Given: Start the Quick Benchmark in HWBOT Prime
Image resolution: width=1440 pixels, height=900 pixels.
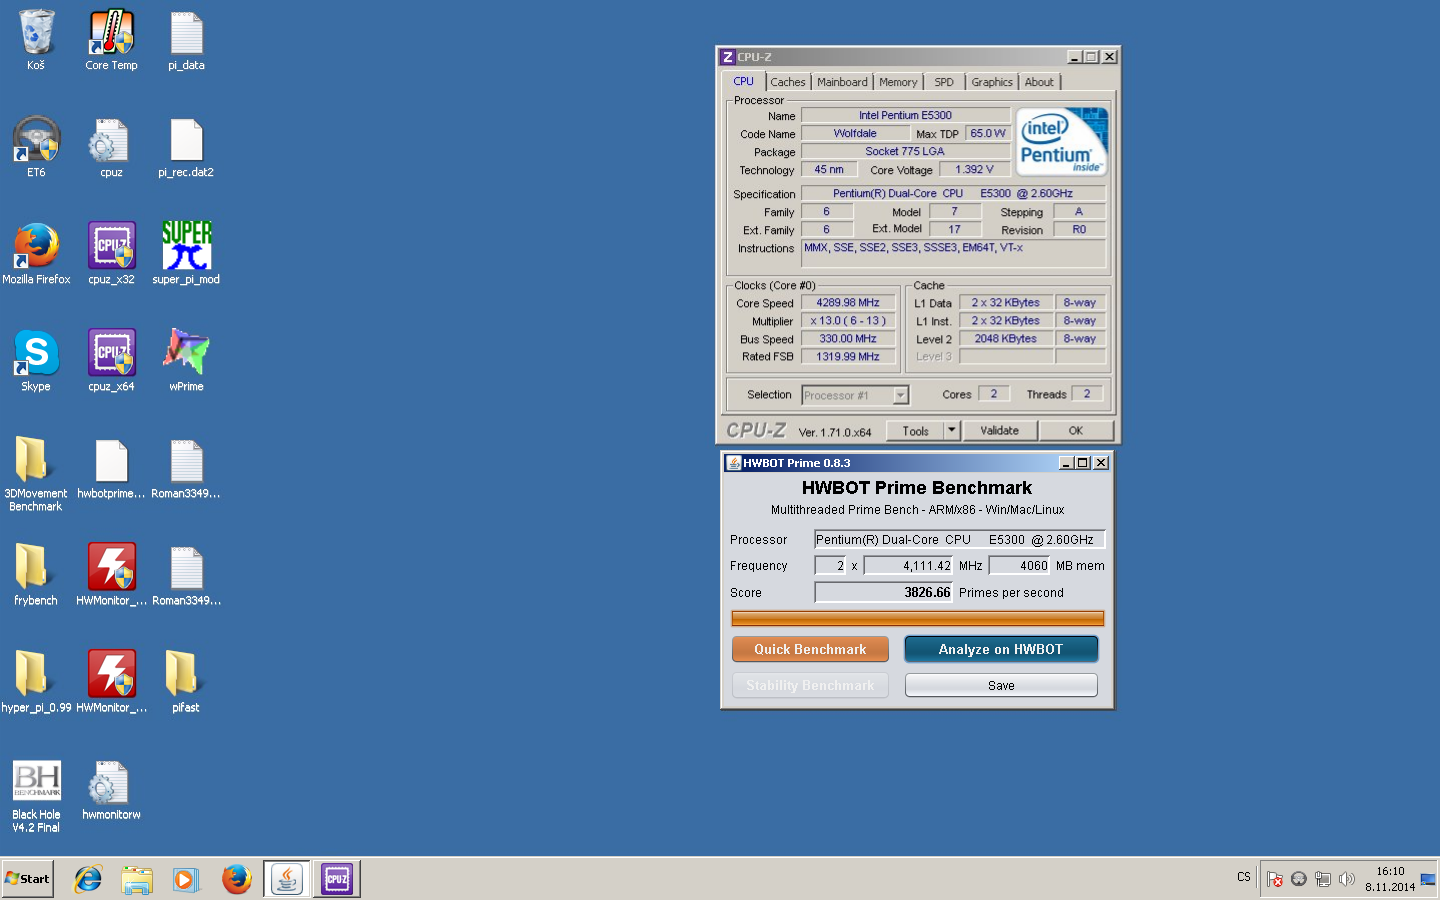Looking at the screenshot, I should click(810, 649).
